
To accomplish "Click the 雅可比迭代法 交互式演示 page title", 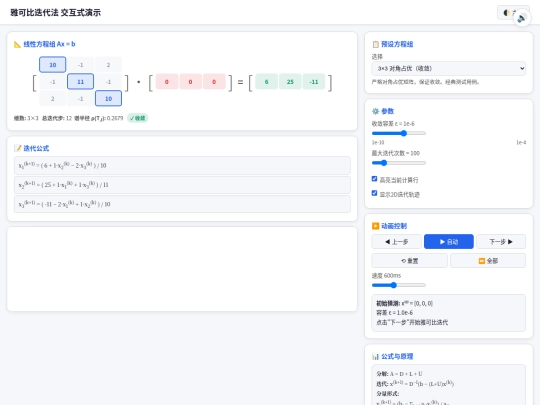I will point(55,13).
